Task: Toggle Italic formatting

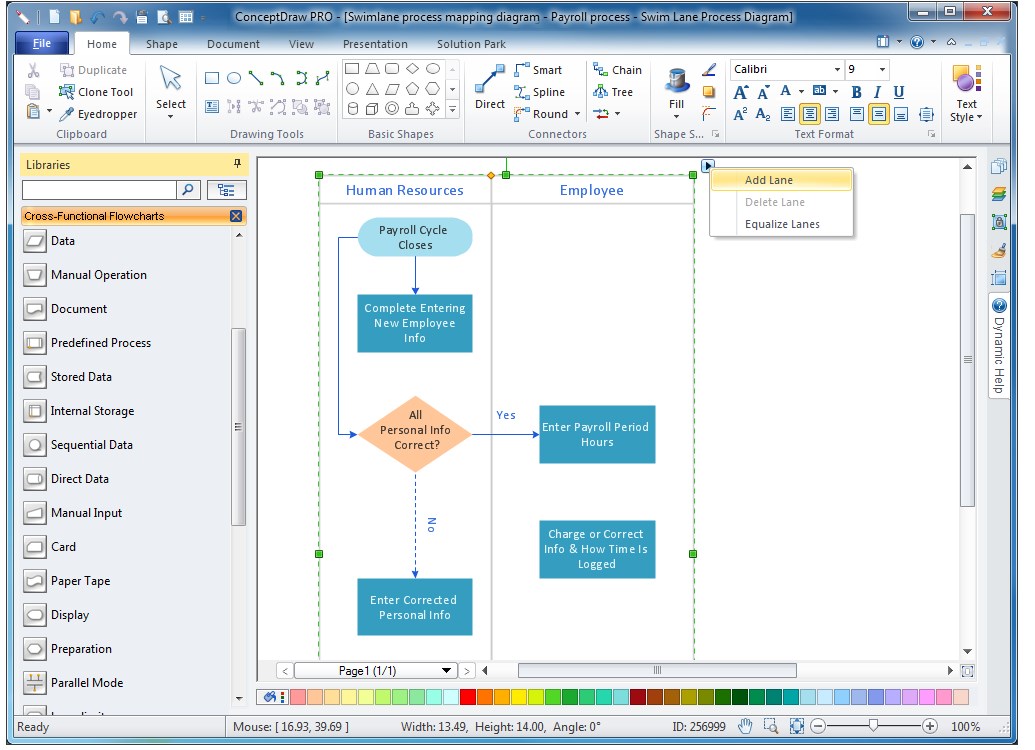Action: 877,92
